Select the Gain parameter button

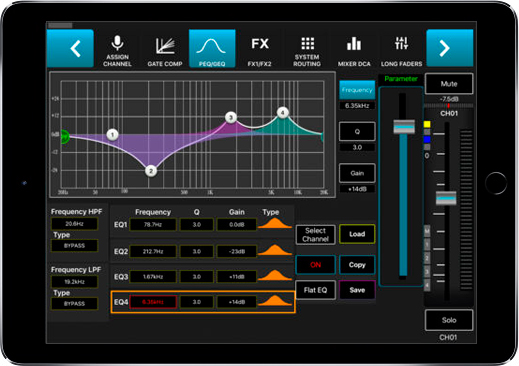(357, 173)
